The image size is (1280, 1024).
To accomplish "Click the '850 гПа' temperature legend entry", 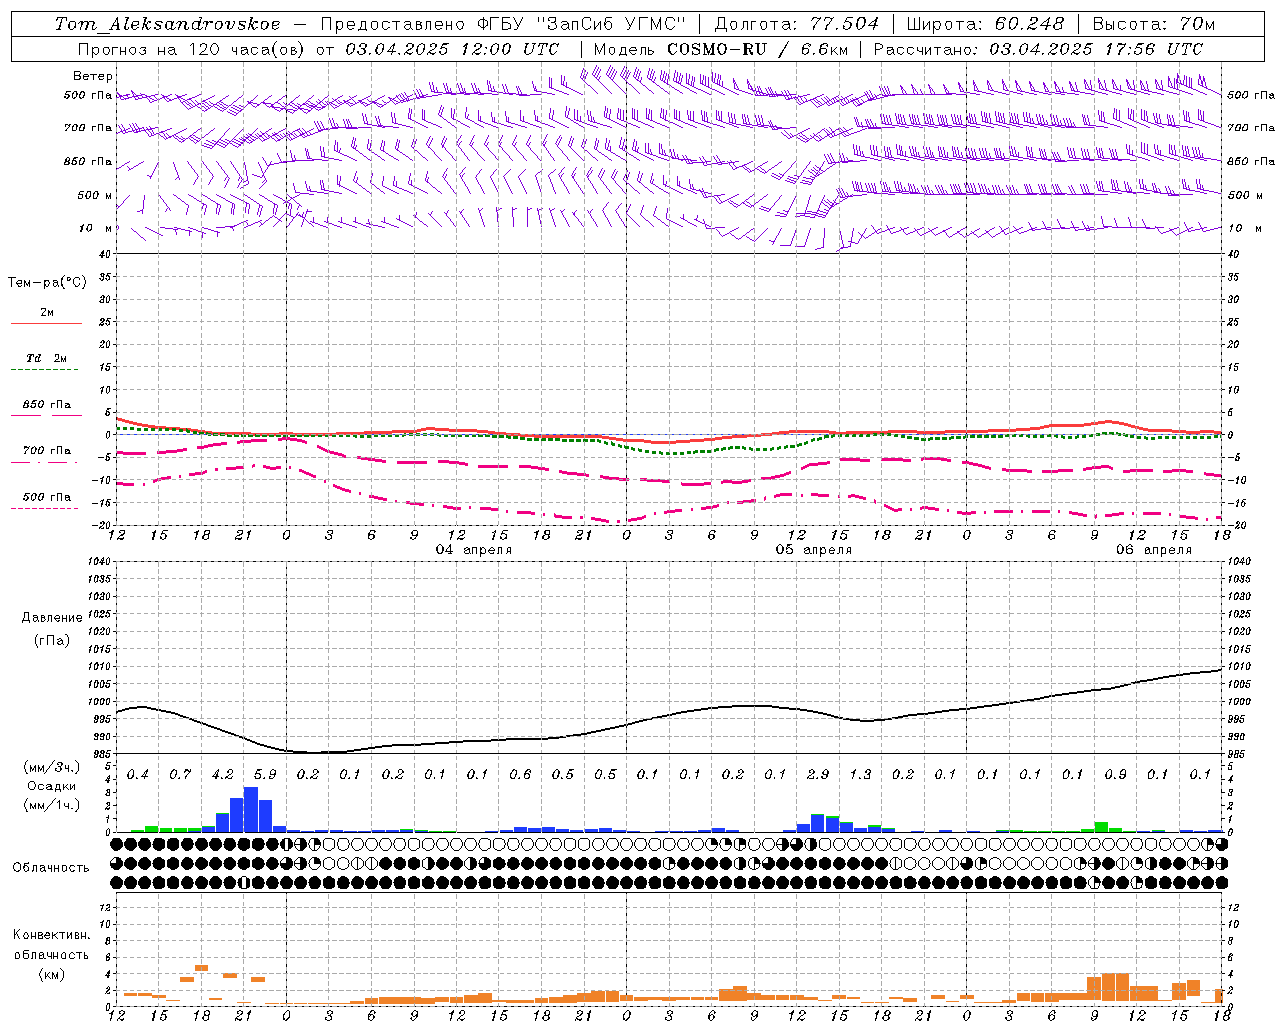I will (47, 404).
